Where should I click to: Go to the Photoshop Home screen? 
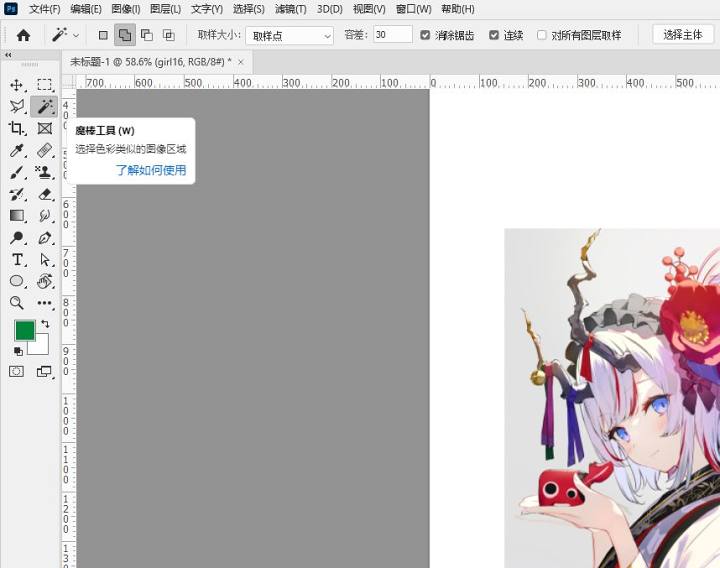pyautogui.click(x=23, y=35)
